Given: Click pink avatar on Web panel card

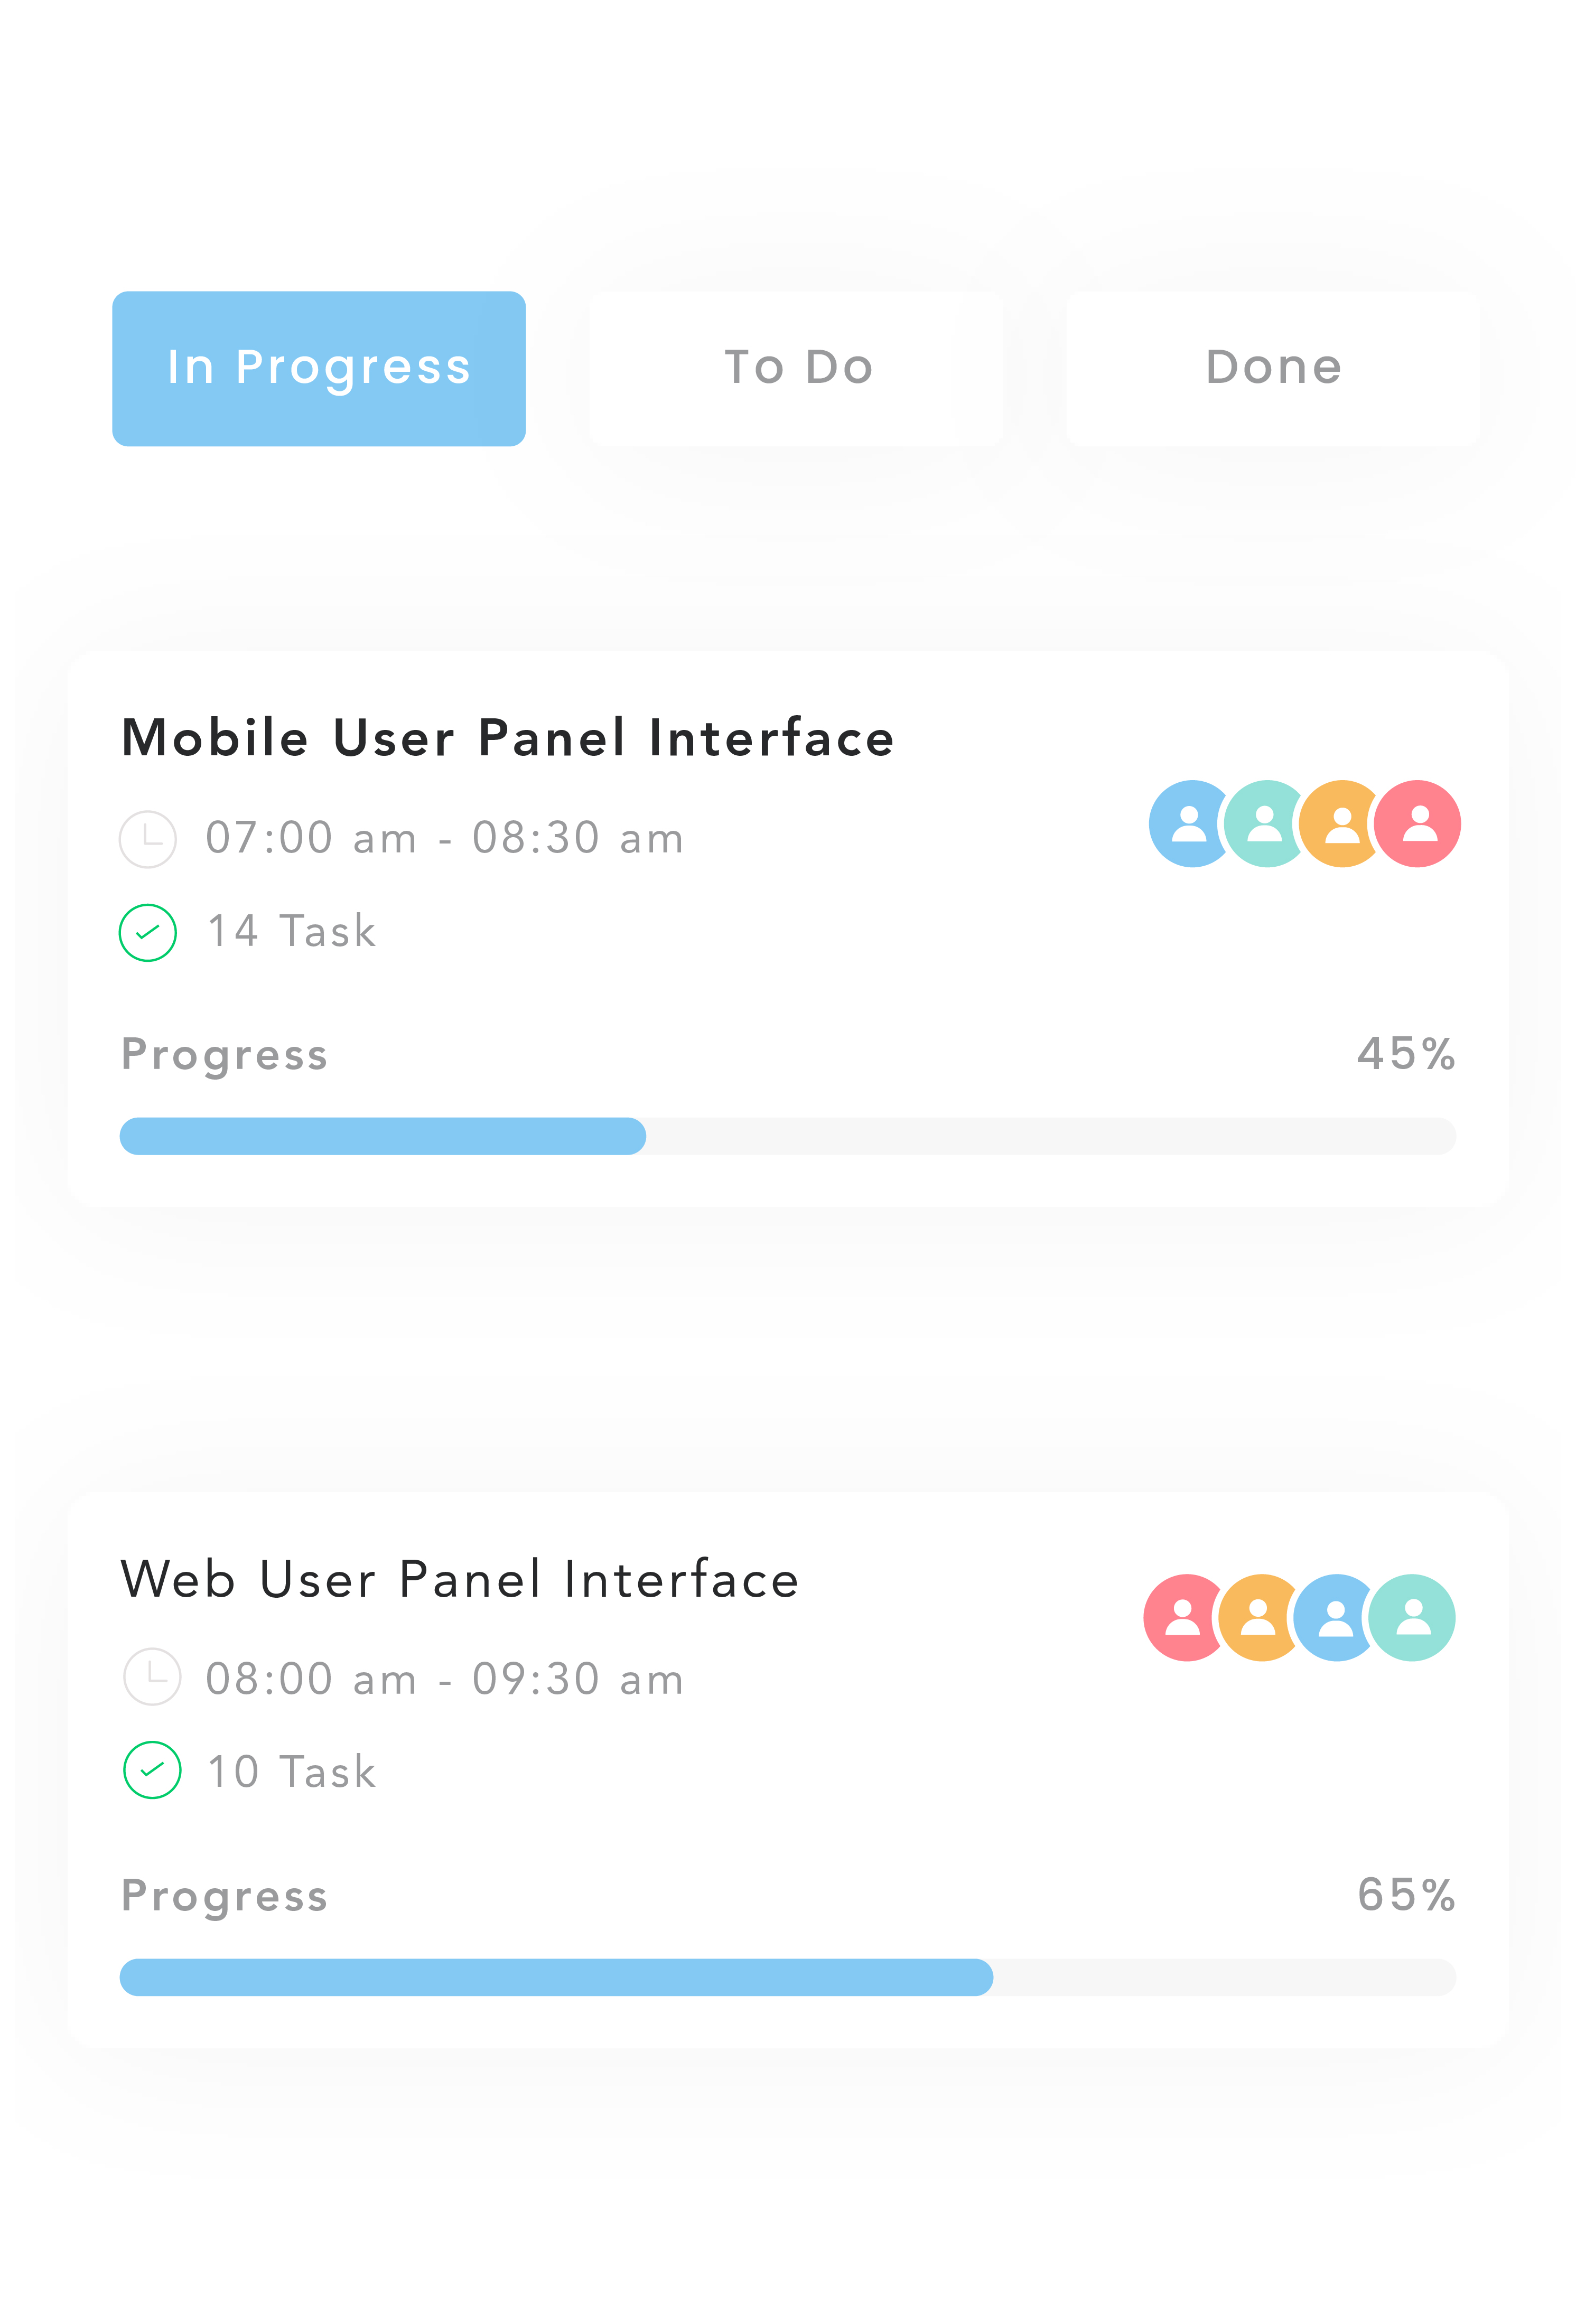Looking at the screenshot, I should coord(1180,1617).
